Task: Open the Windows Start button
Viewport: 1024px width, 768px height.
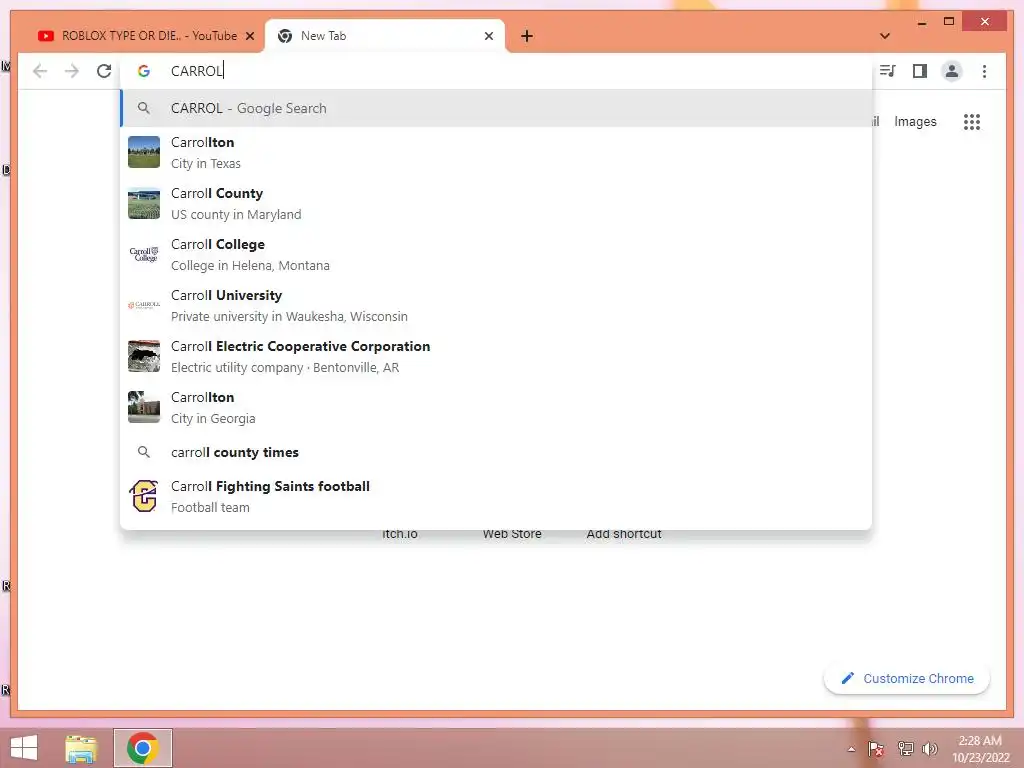Action: pyautogui.click(x=24, y=748)
